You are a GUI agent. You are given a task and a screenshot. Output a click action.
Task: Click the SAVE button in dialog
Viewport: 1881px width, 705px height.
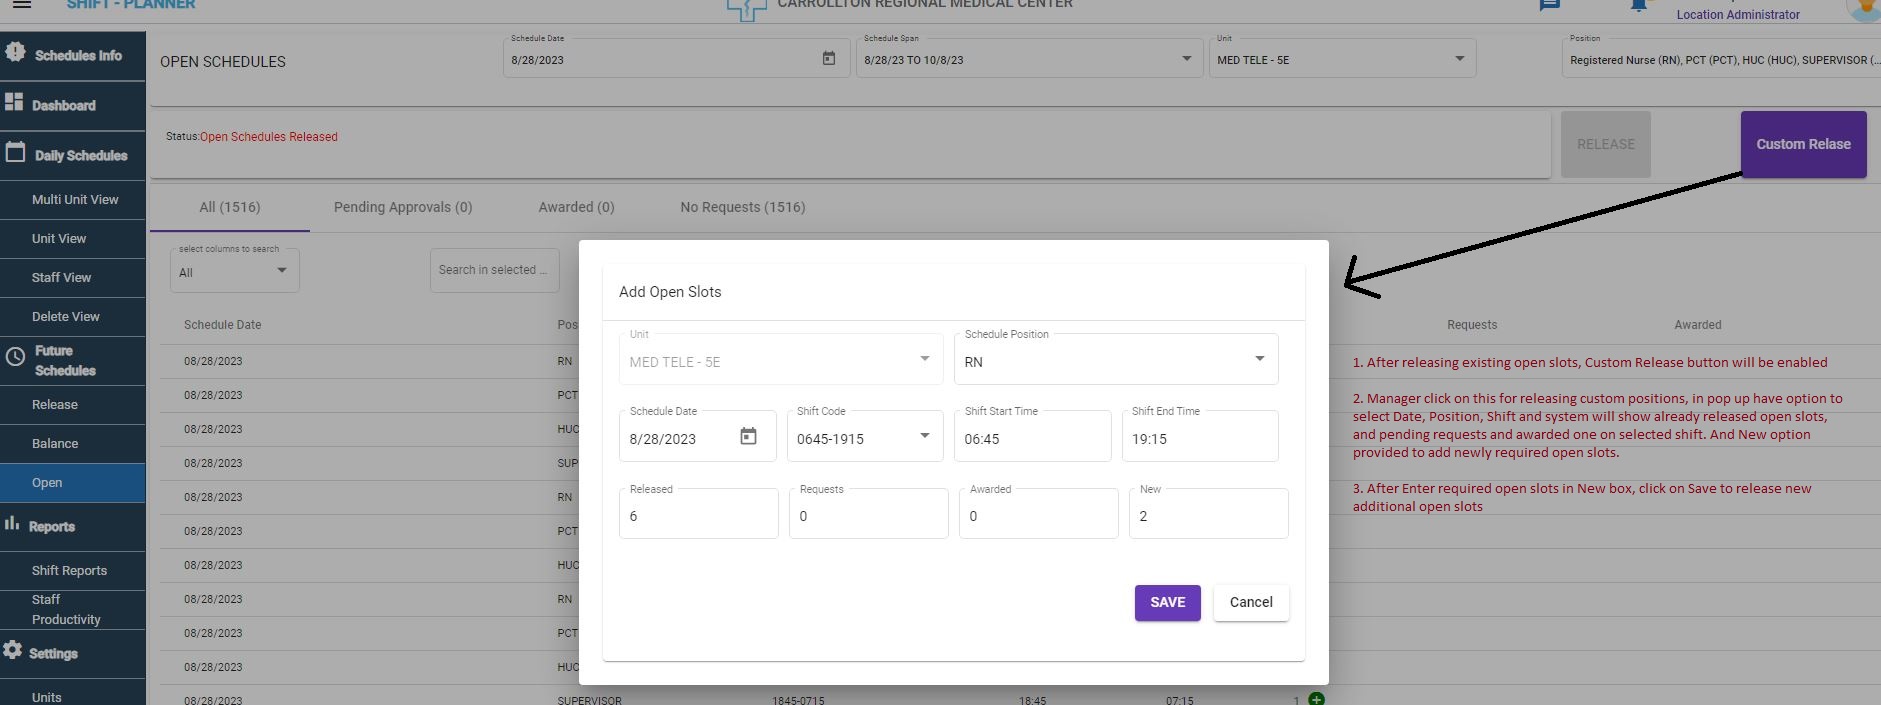pyautogui.click(x=1167, y=602)
